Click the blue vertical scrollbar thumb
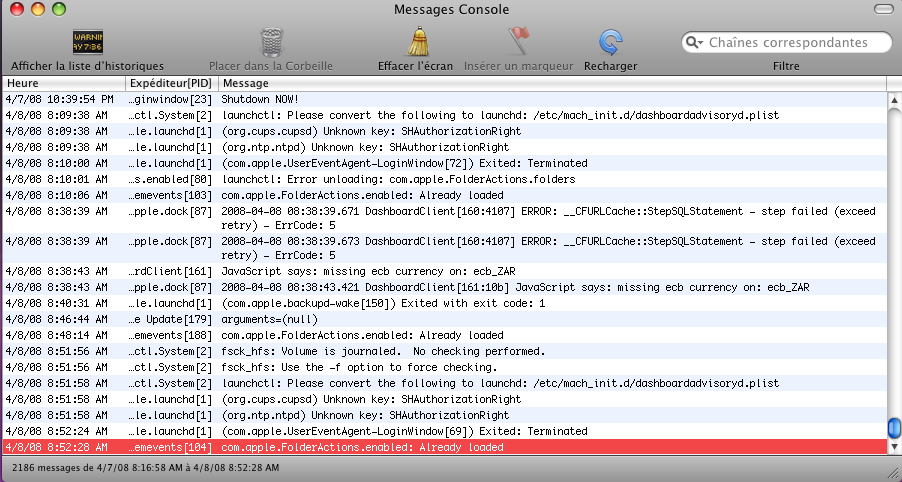 tap(893, 427)
